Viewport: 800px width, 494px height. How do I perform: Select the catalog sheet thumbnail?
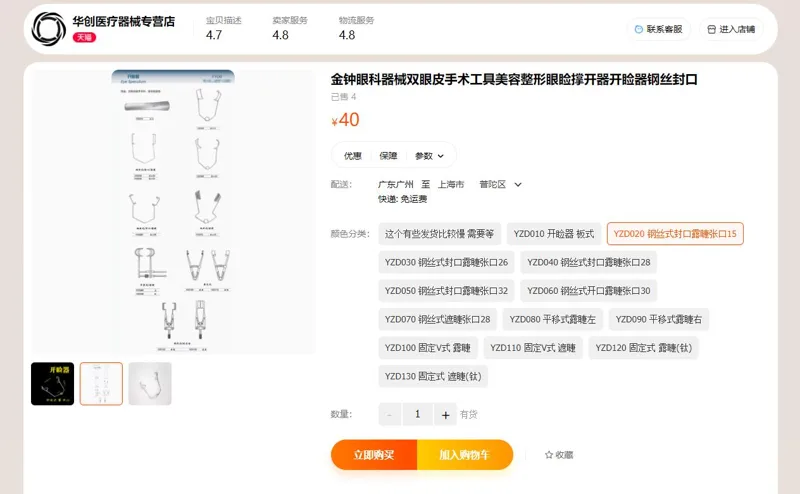tap(102, 384)
